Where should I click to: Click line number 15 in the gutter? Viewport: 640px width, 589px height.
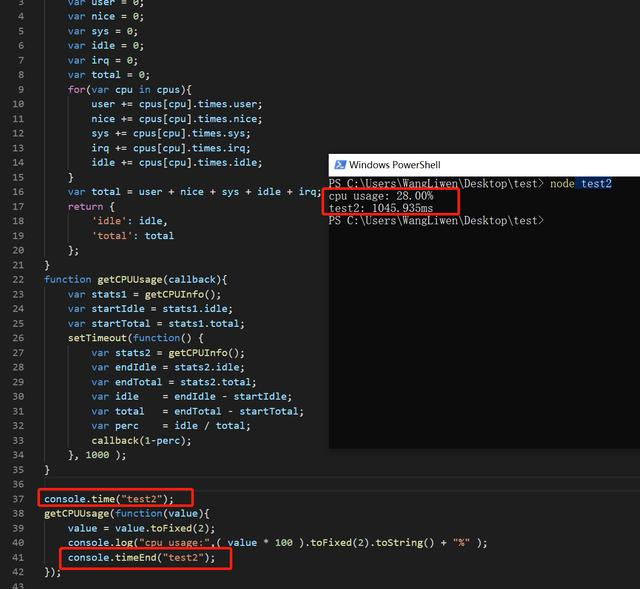coord(18,177)
